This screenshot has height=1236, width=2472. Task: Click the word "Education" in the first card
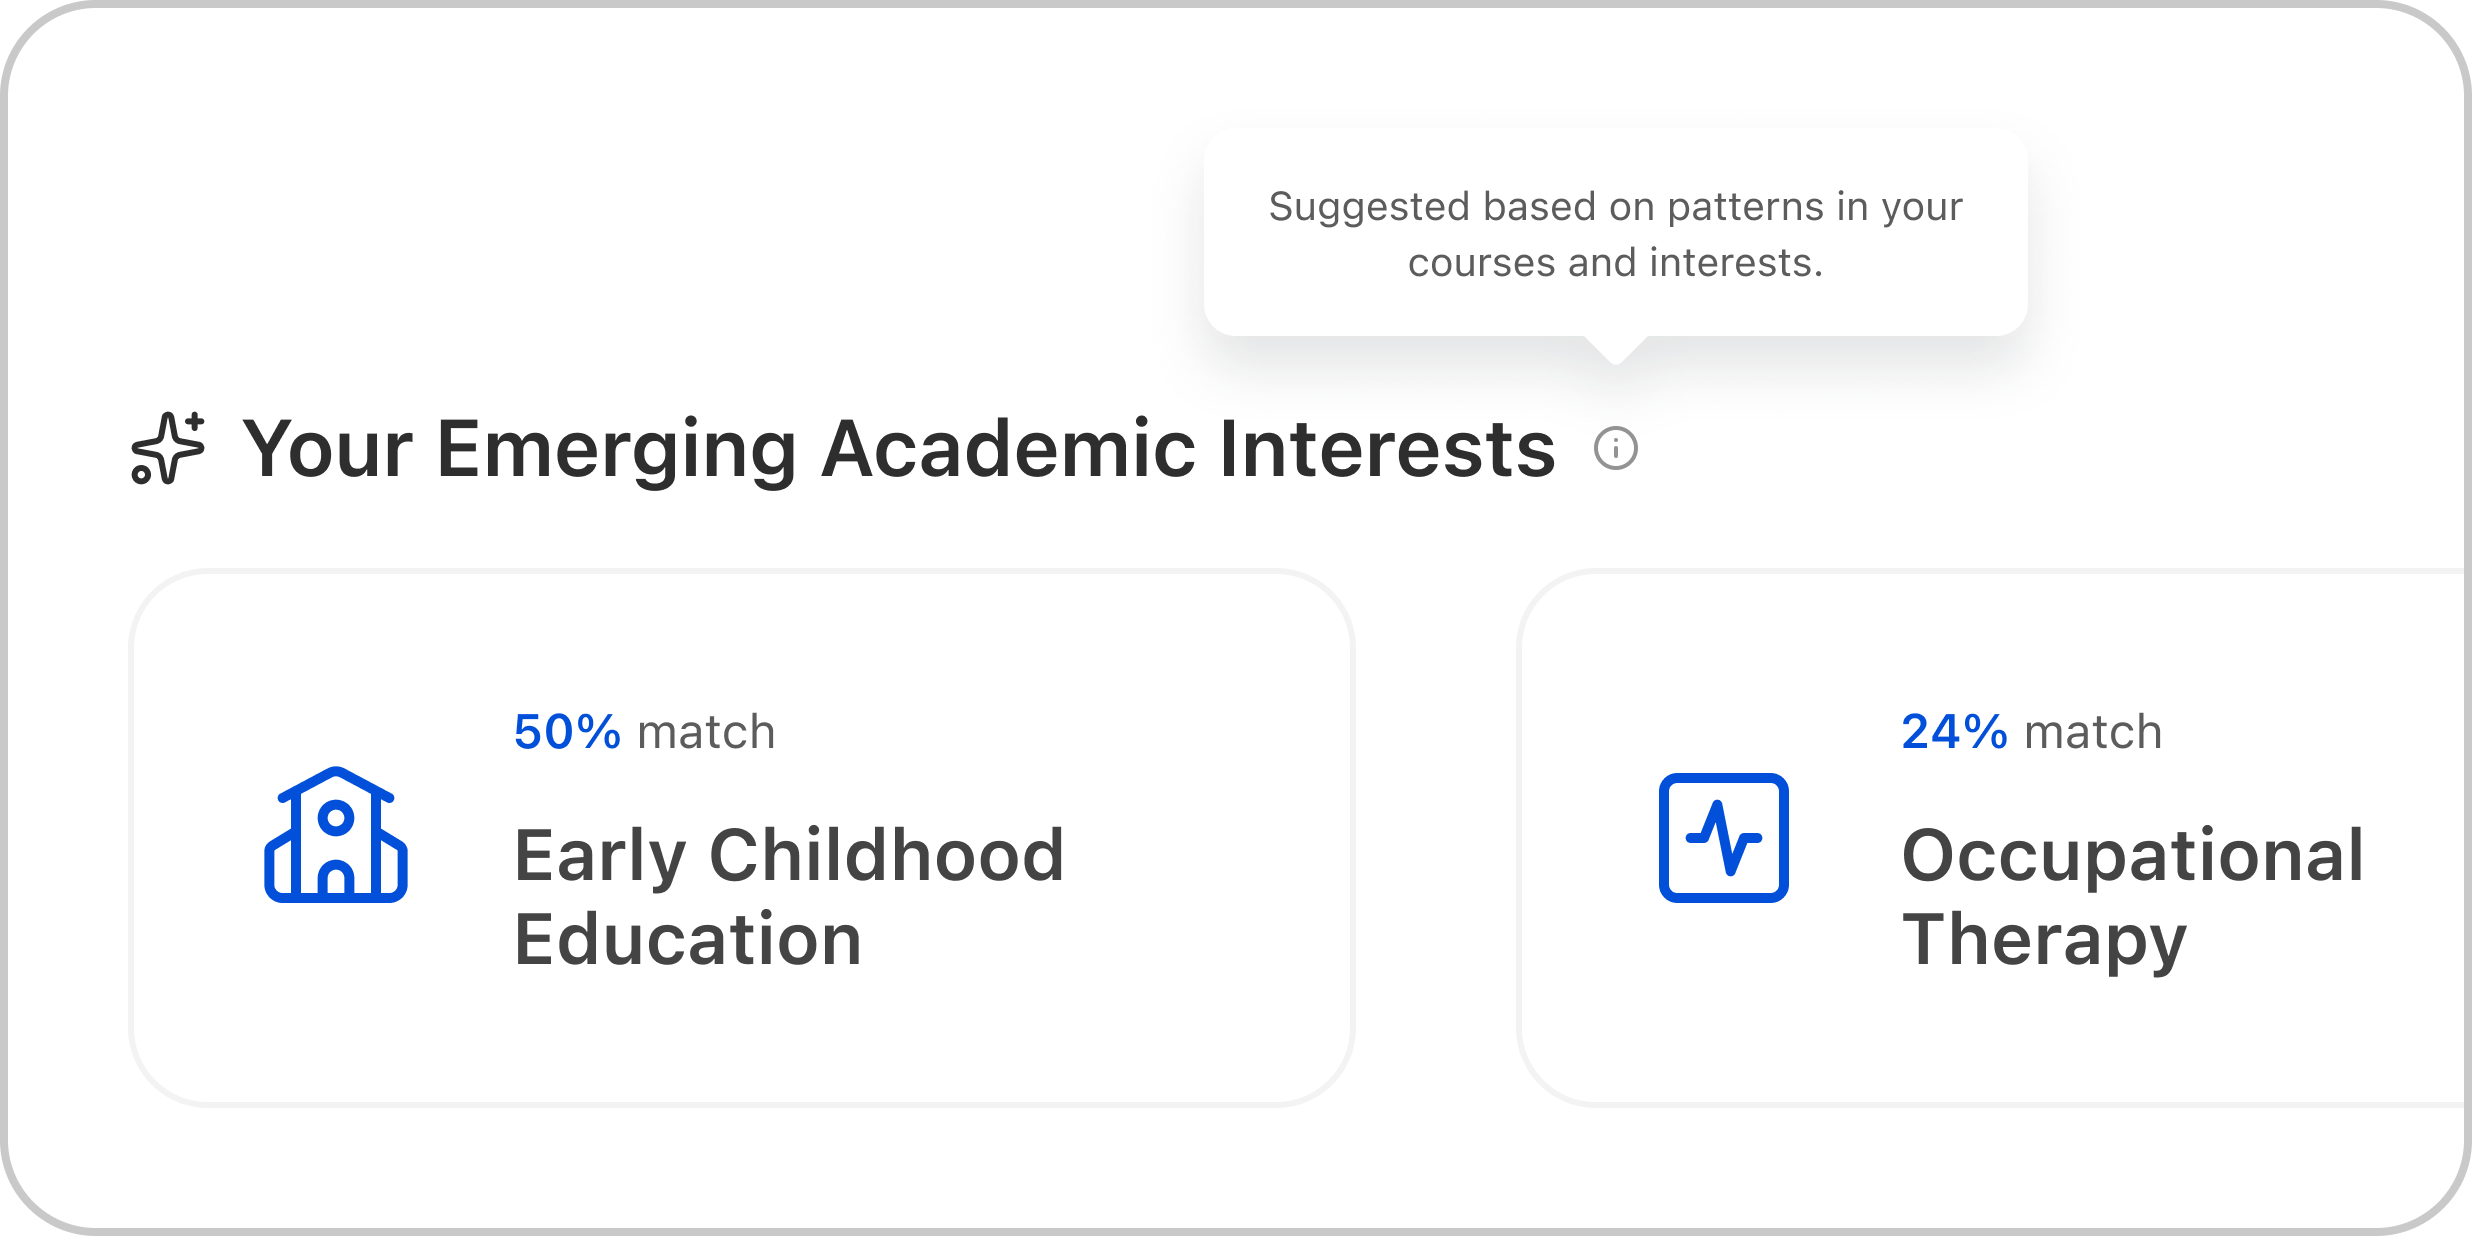click(688, 940)
